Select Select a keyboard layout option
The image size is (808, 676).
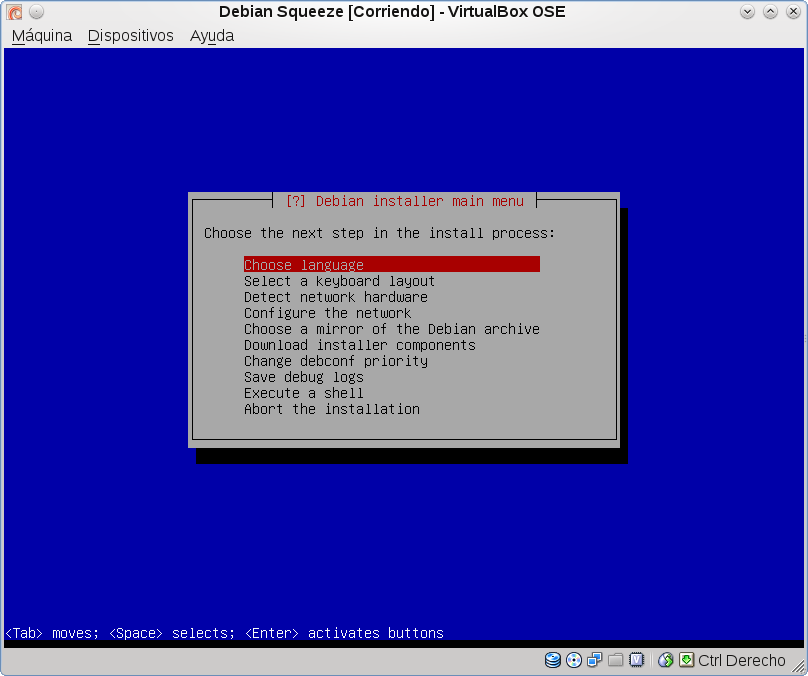(340, 281)
